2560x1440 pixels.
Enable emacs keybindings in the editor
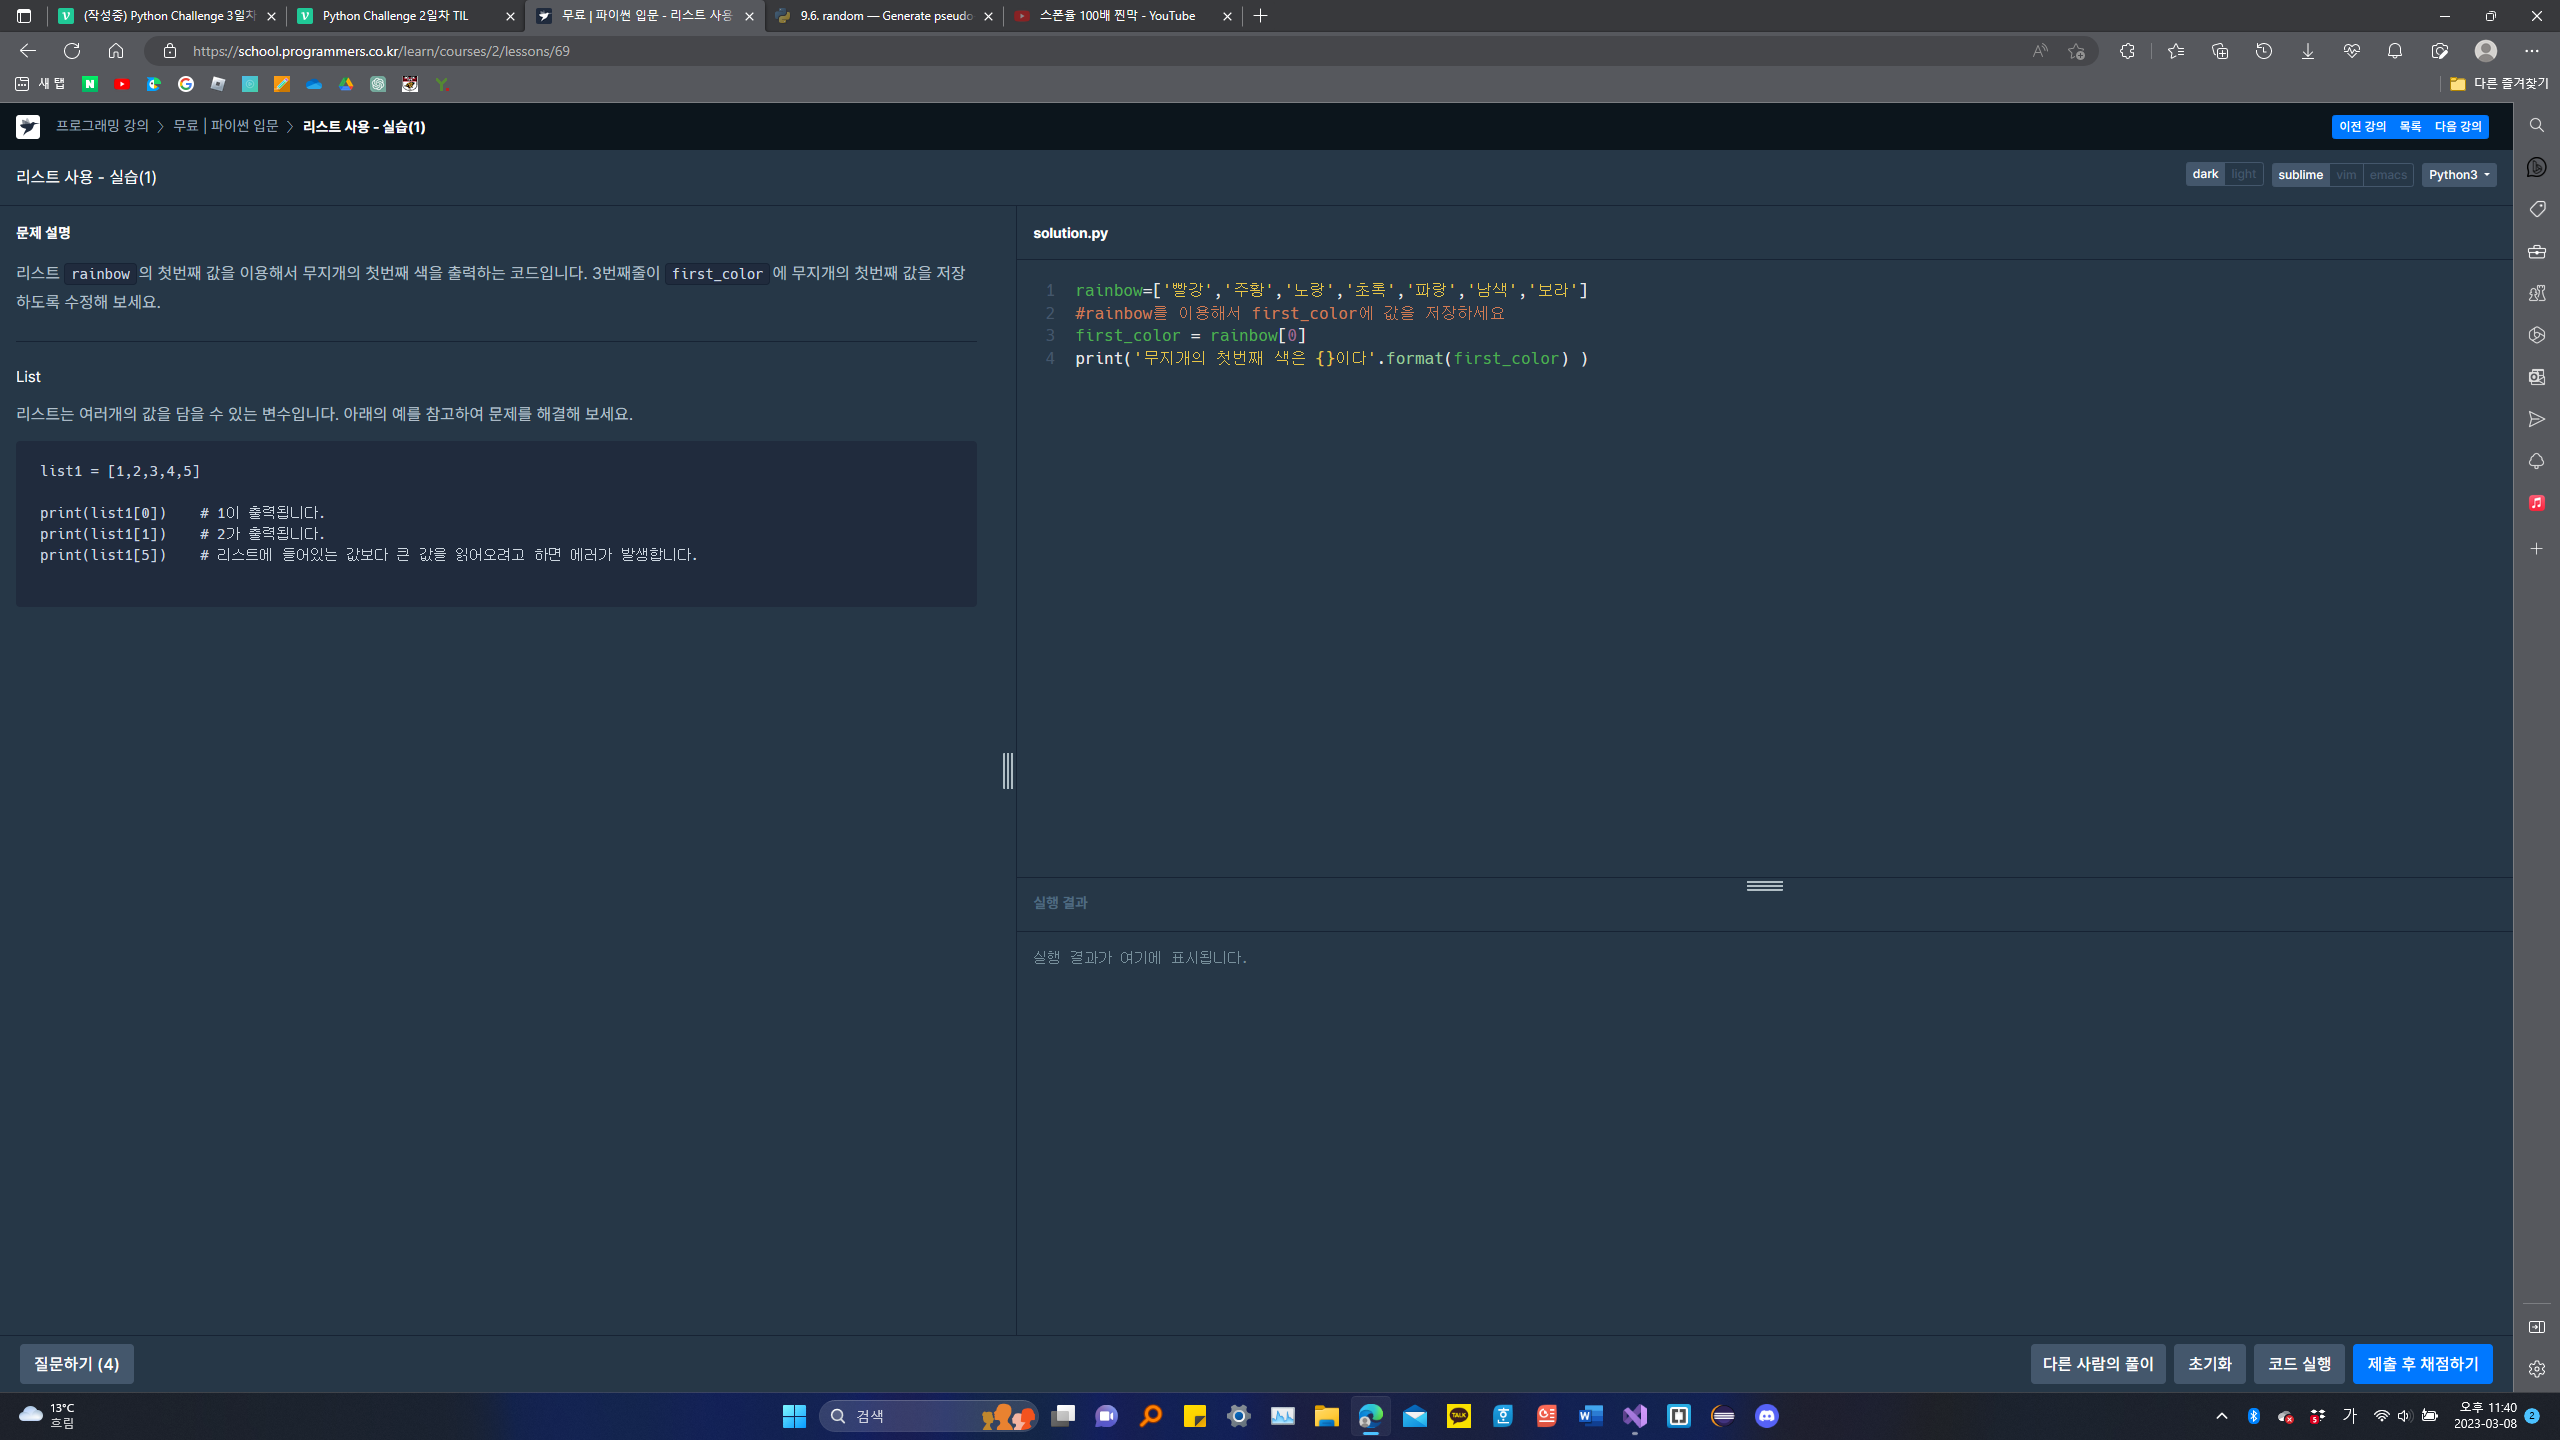(2389, 174)
